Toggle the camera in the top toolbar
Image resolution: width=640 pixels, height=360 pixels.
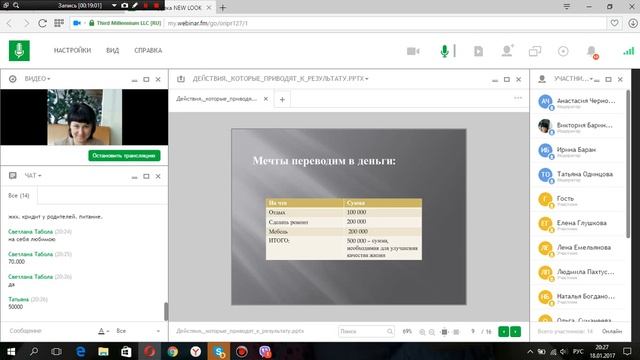[x=413, y=51]
